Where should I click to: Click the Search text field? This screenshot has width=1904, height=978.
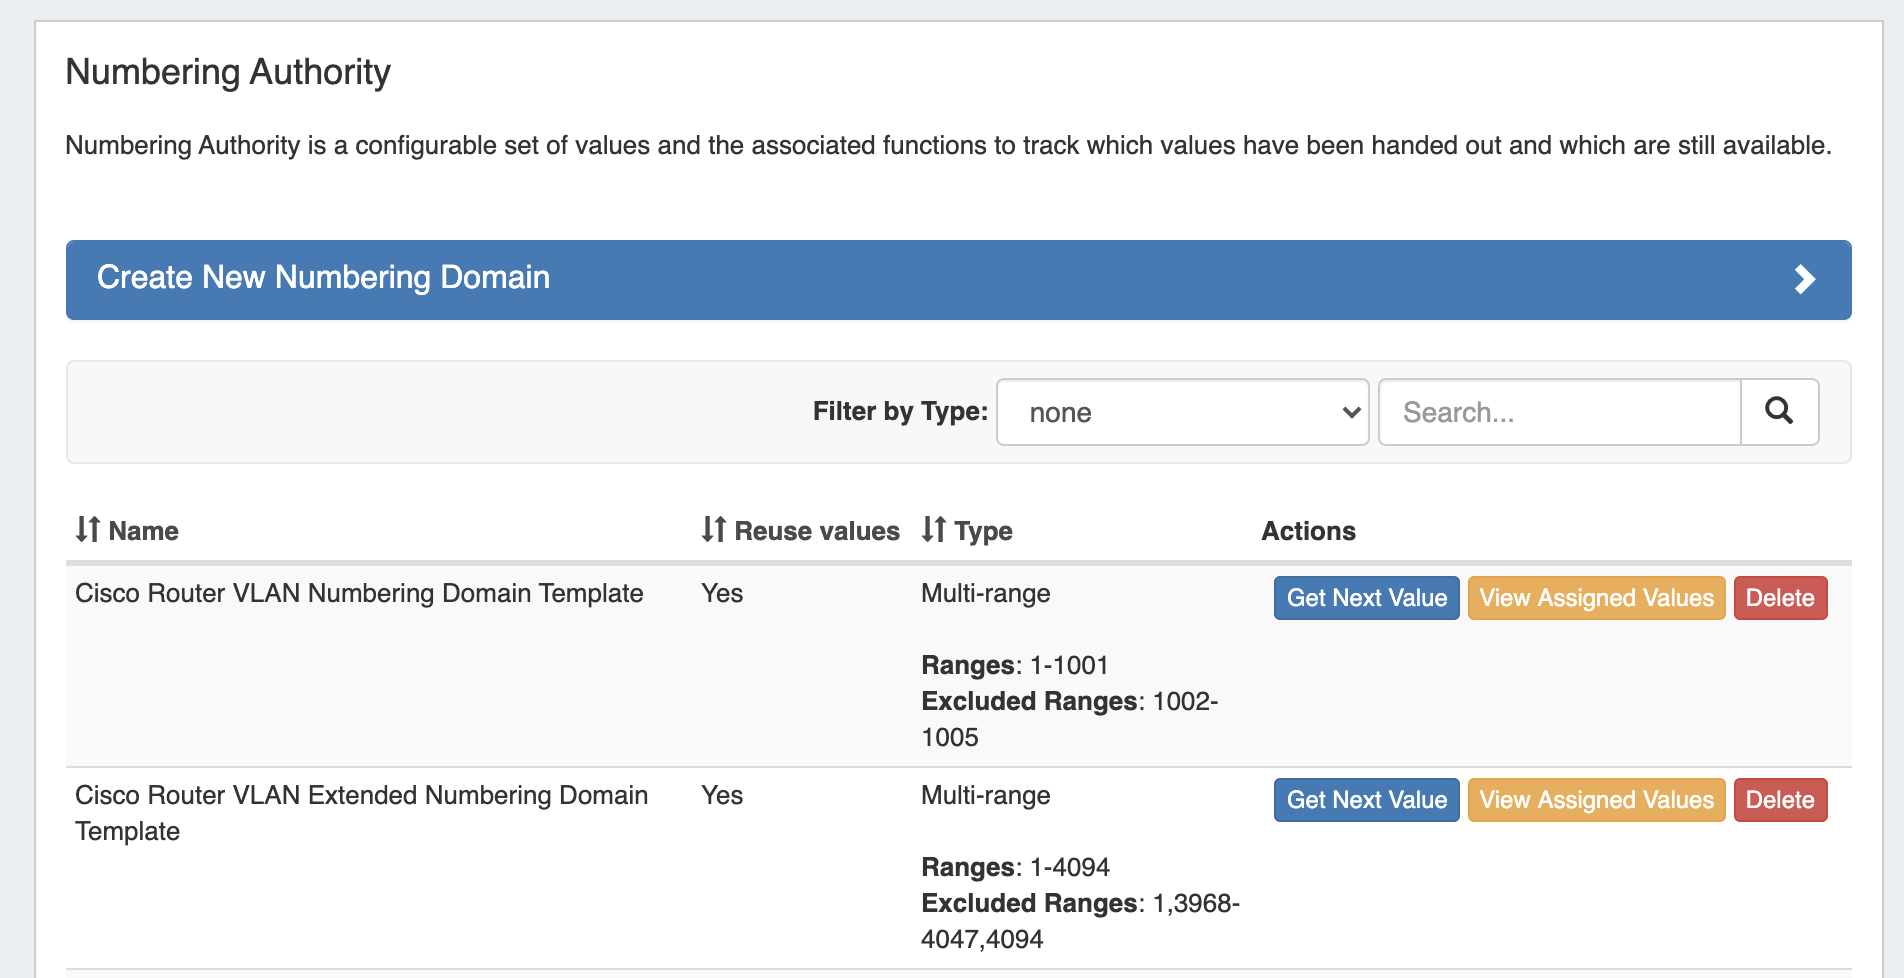pos(1559,412)
